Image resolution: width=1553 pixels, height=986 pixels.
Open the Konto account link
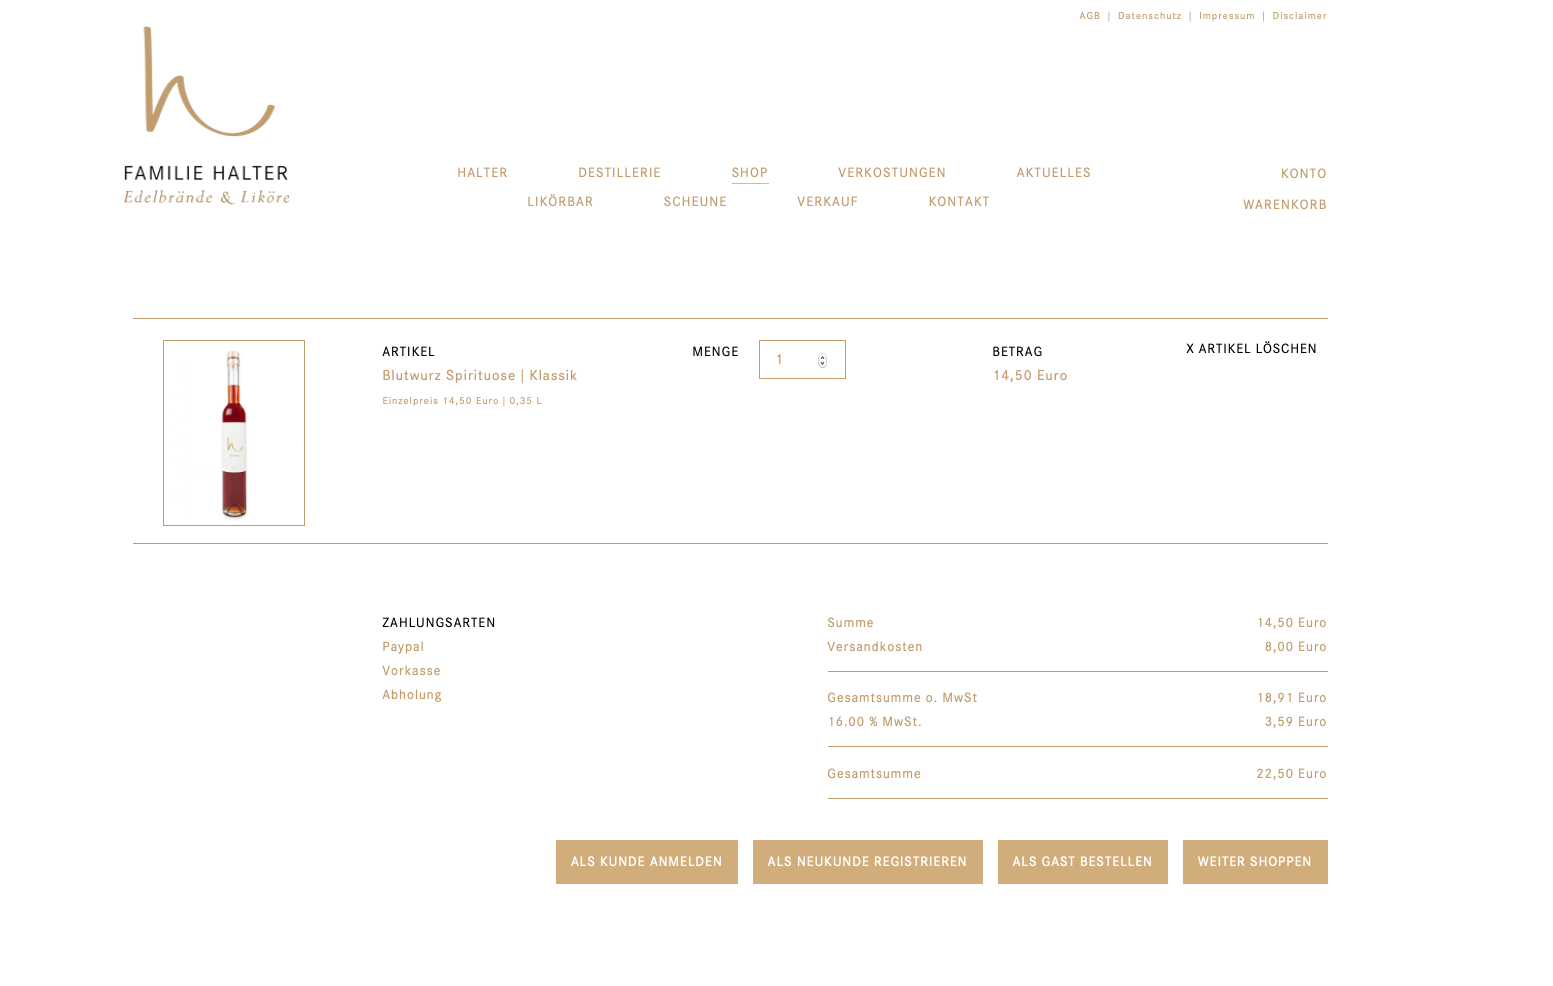point(1303,174)
